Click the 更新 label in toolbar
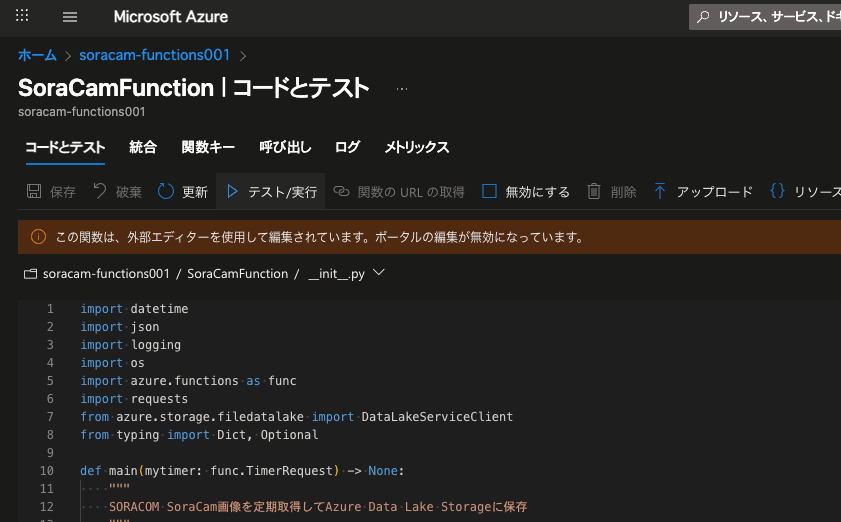Image resolution: width=841 pixels, height=522 pixels. 195,192
